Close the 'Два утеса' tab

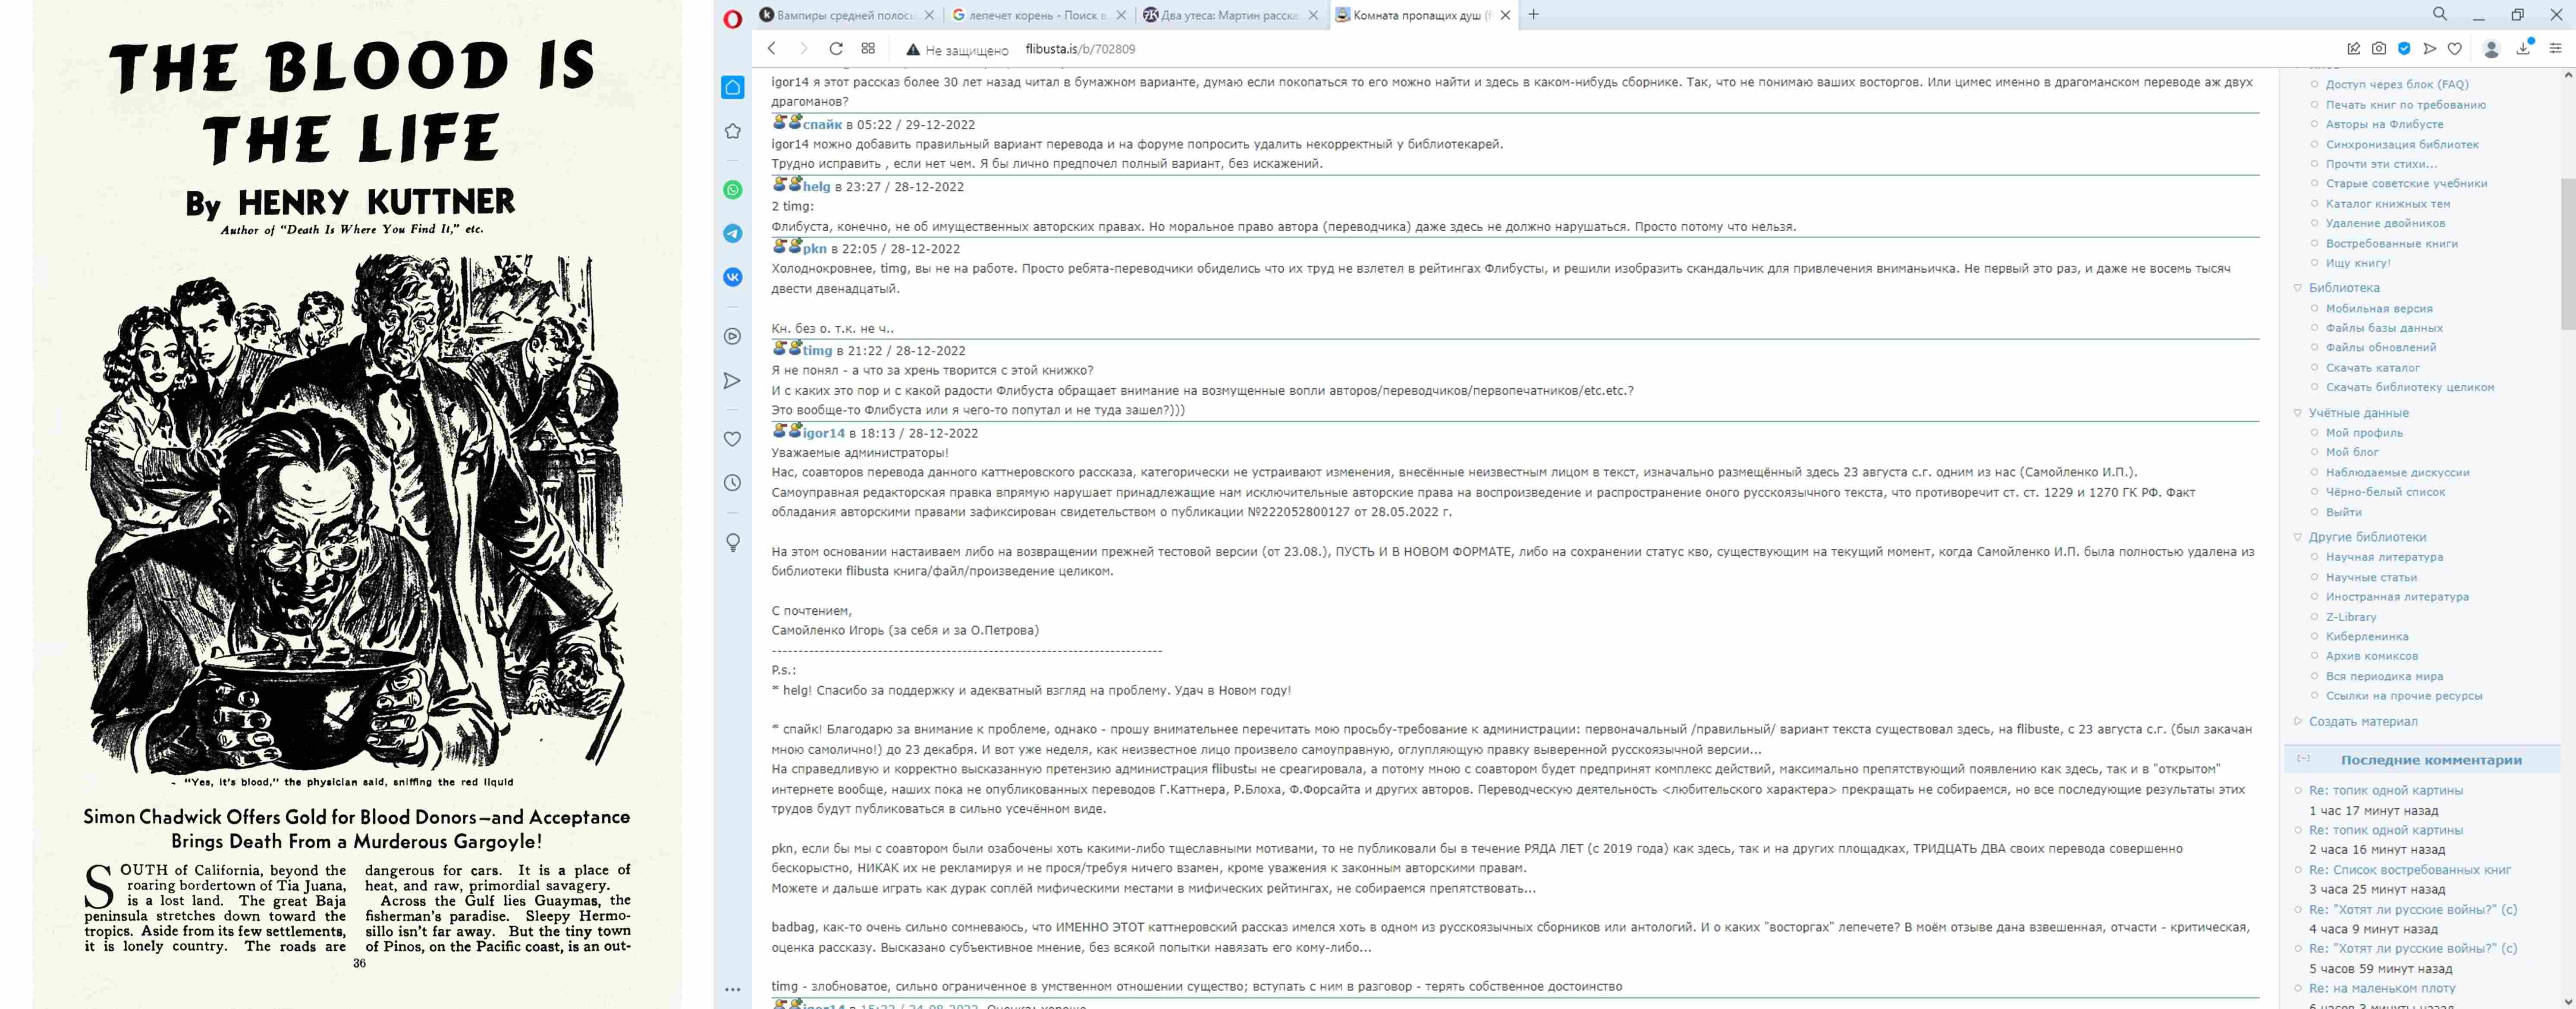point(1312,15)
